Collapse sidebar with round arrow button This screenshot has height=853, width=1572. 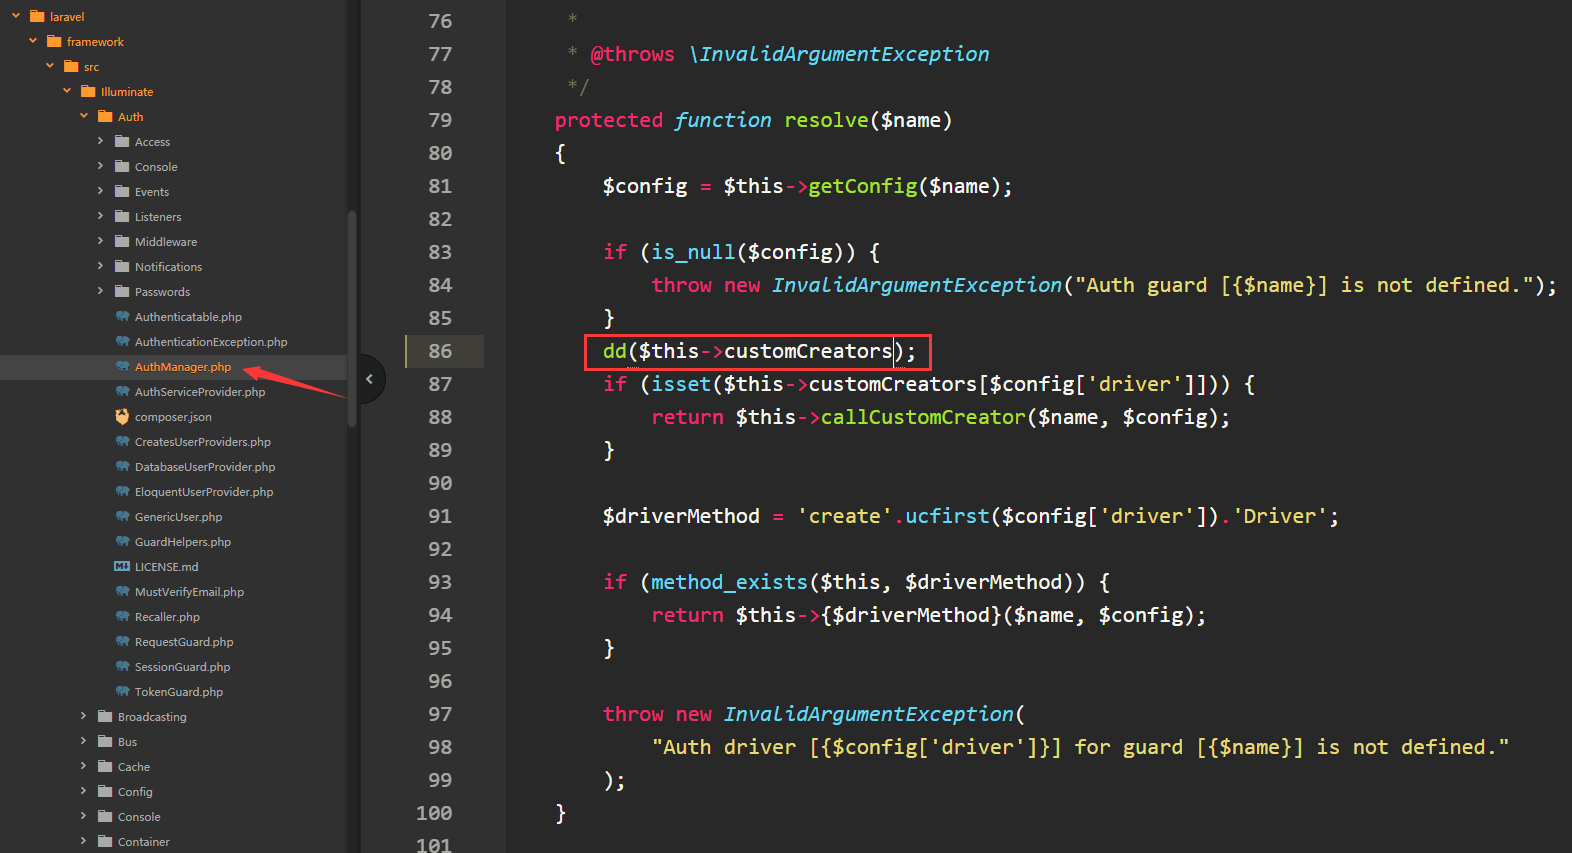coord(369,379)
